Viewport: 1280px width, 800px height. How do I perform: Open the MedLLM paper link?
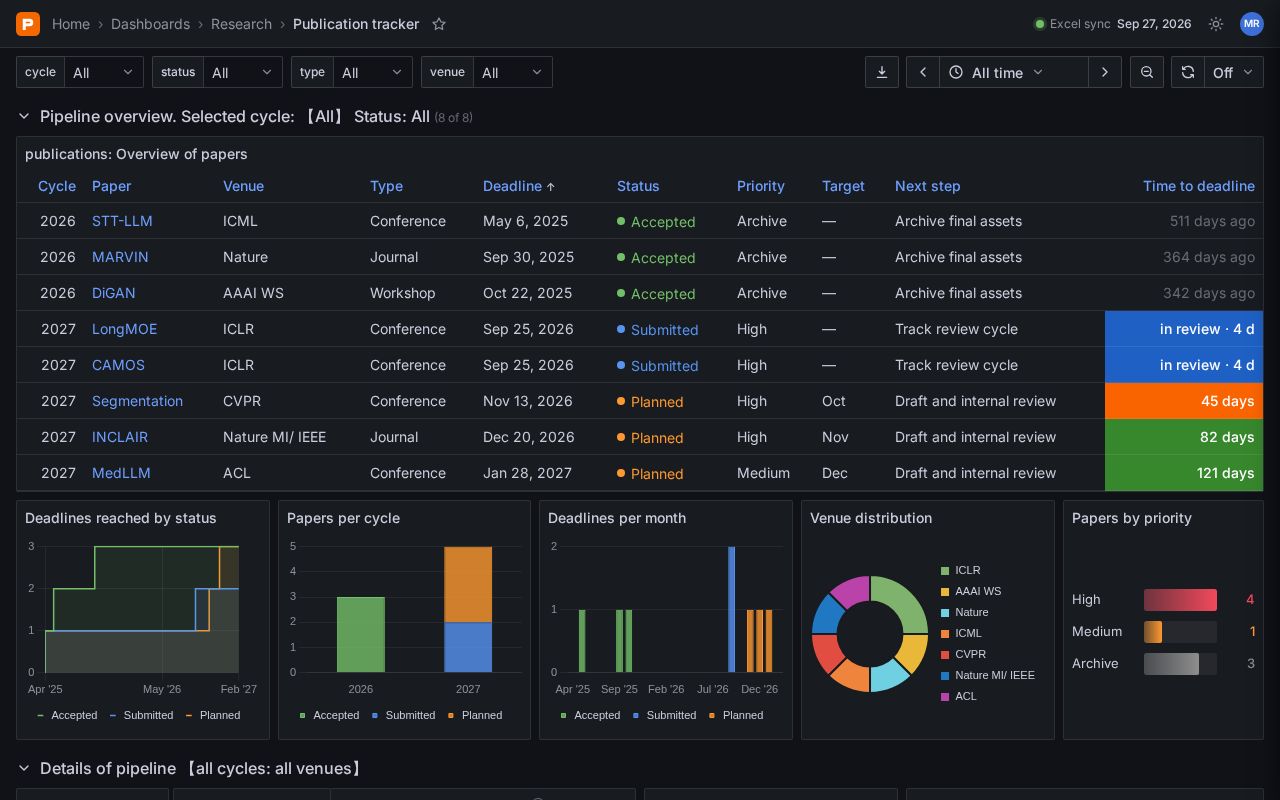coord(121,473)
